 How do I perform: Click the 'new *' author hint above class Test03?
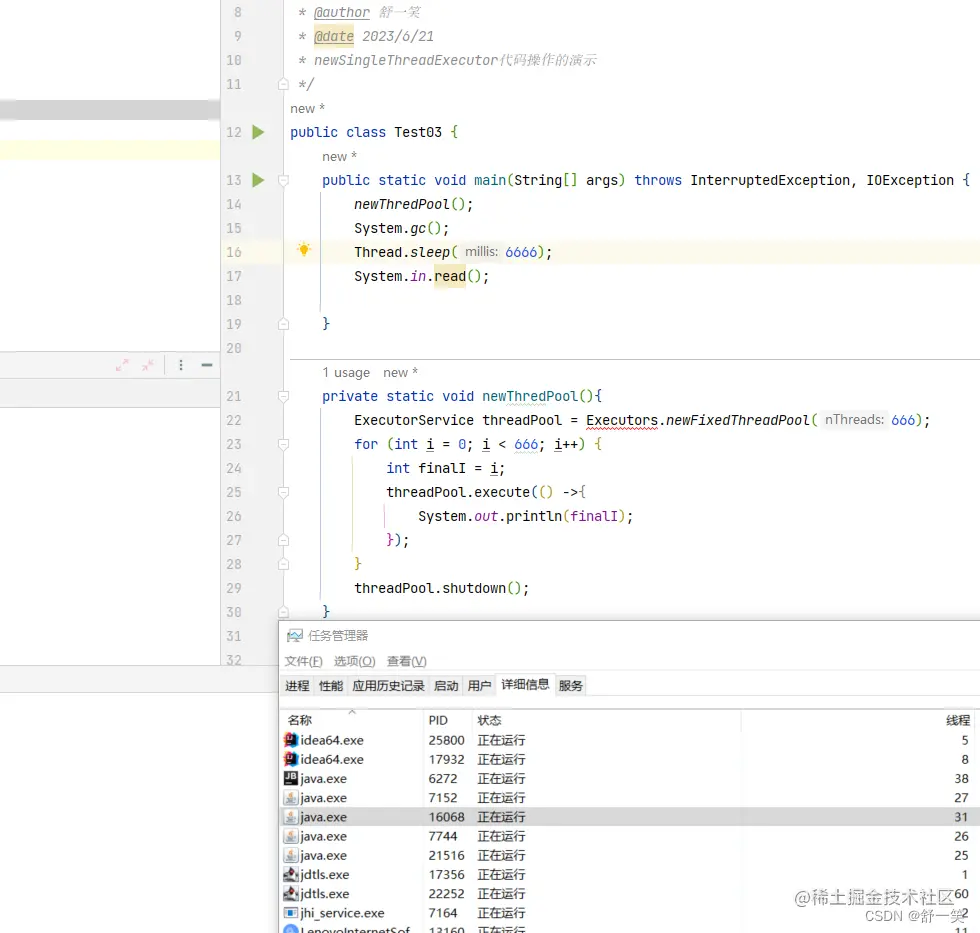point(308,109)
